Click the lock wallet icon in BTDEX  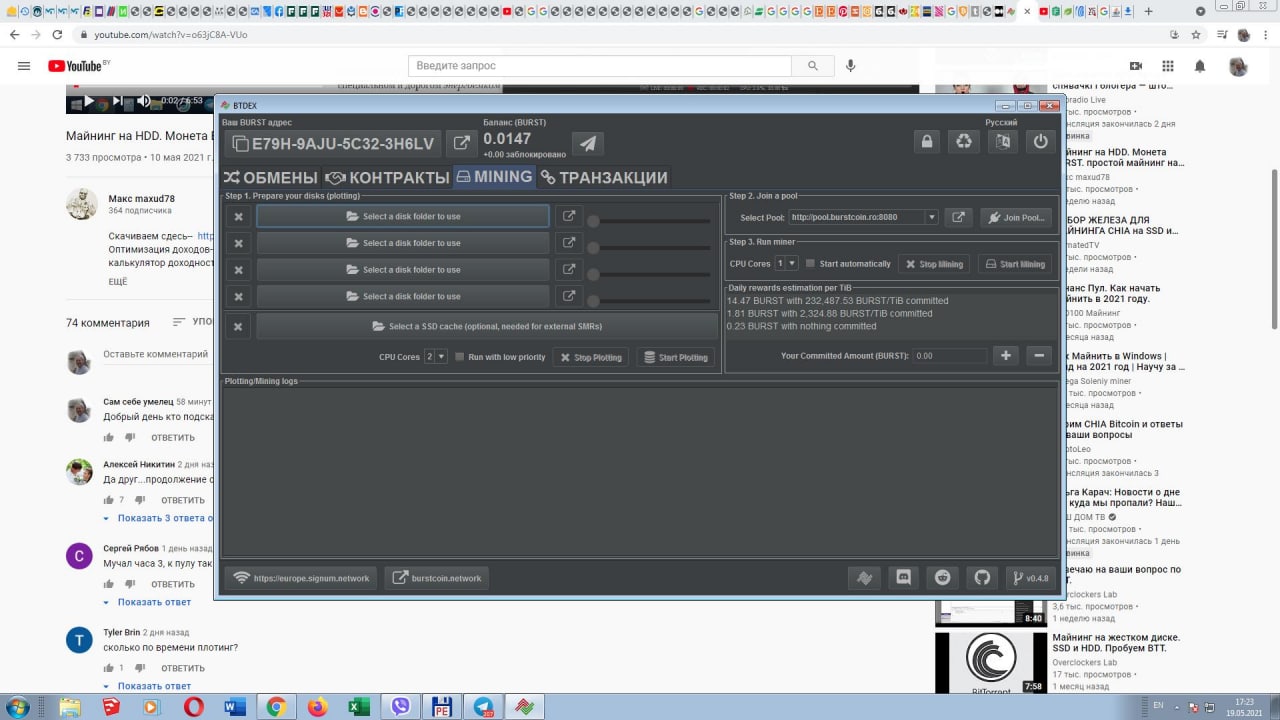927,141
